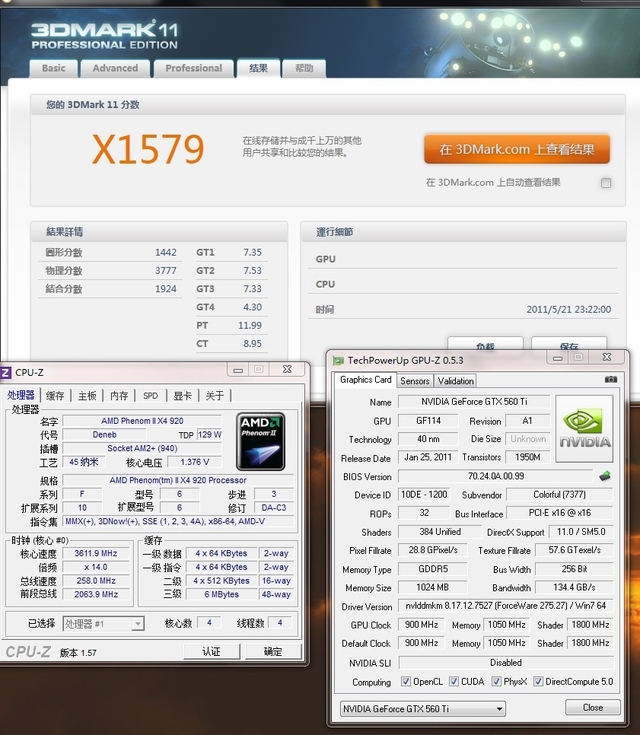The image size is (640, 735).
Task: Click the Memory Size value 1024 MB
Action: [x=433, y=587]
